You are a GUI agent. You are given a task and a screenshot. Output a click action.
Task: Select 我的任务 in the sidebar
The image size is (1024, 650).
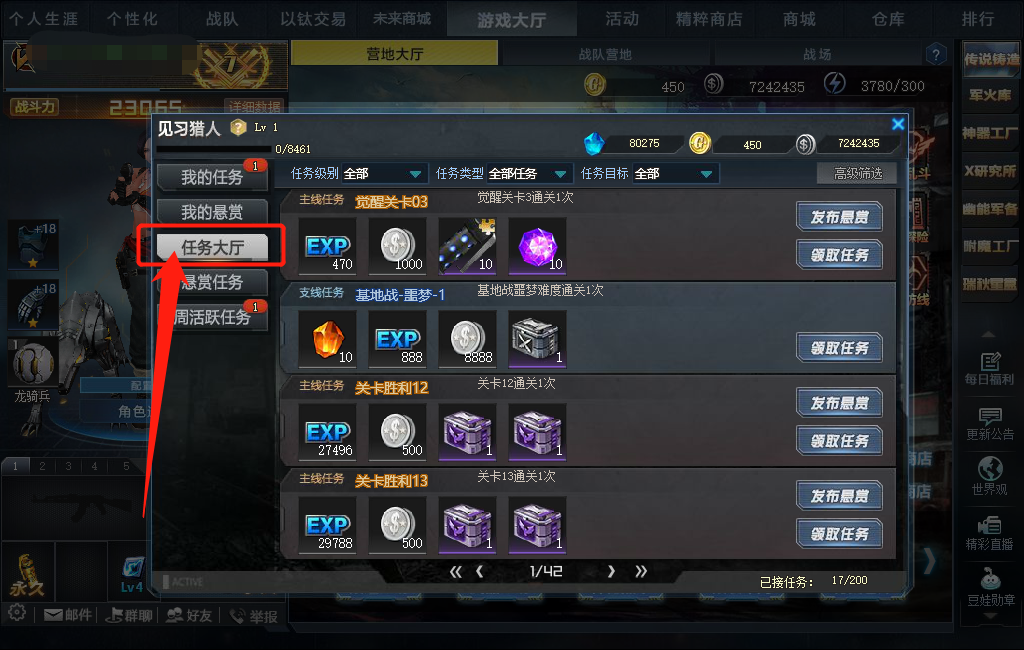pyautogui.click(x=212, y=177)
